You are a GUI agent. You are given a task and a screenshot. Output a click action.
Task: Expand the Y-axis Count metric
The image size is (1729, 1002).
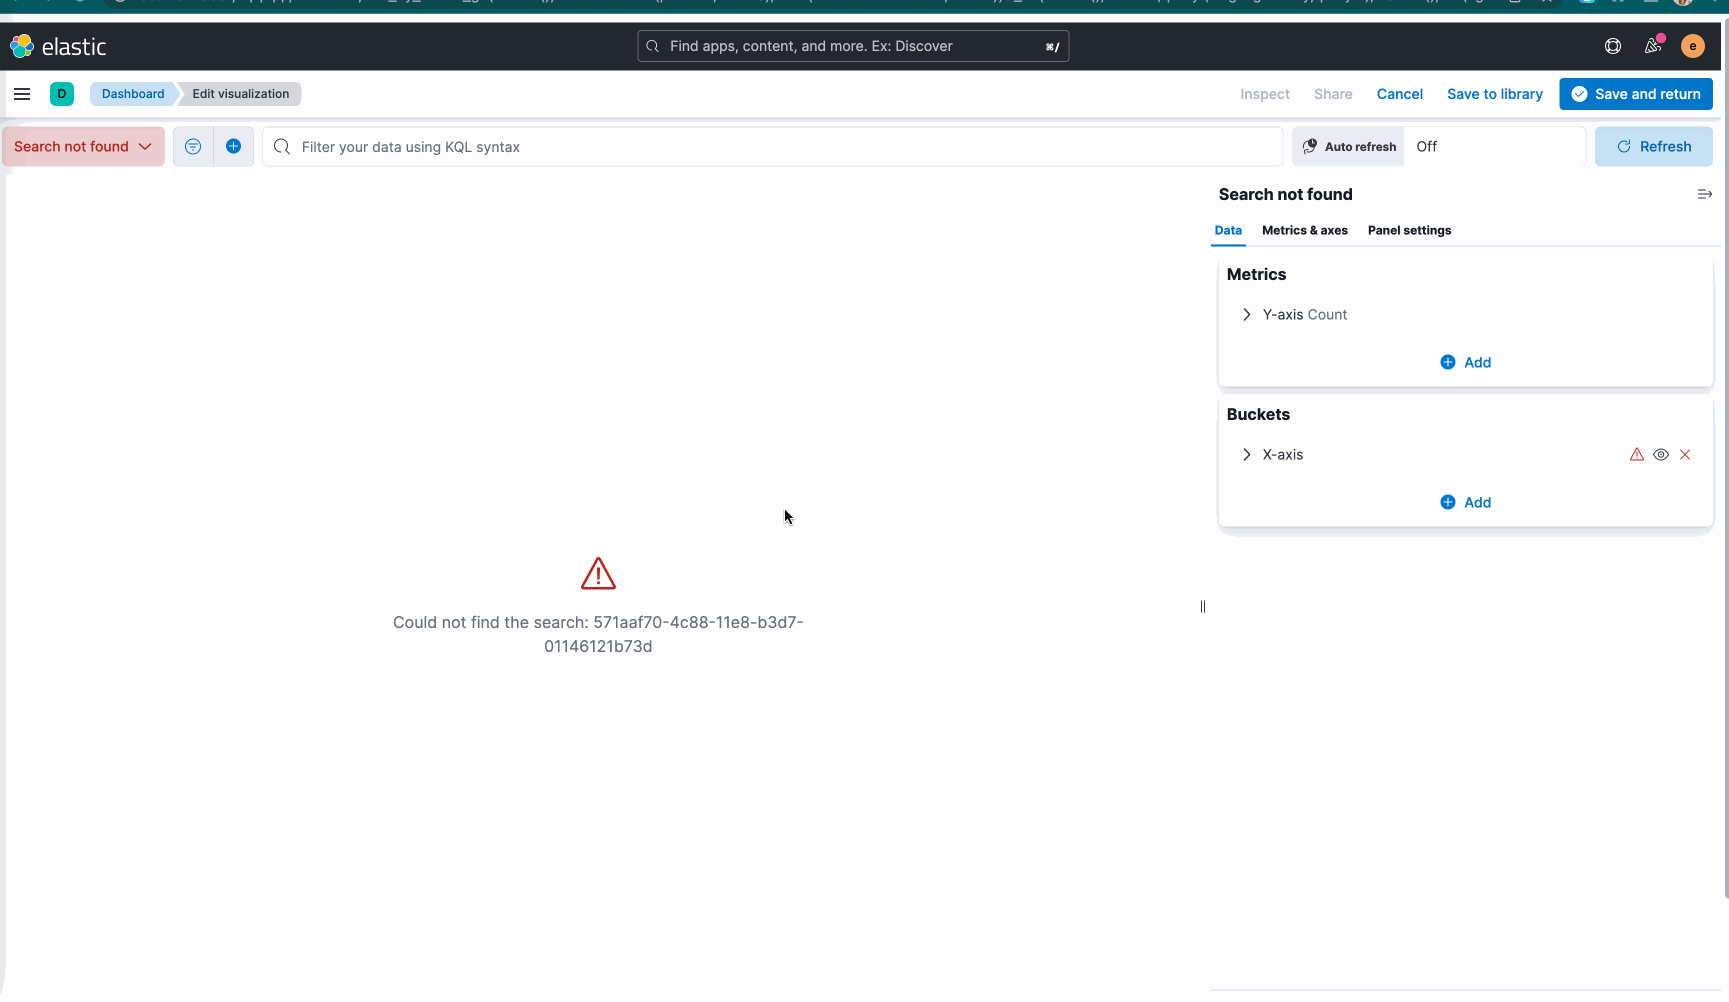point(1247,314)
